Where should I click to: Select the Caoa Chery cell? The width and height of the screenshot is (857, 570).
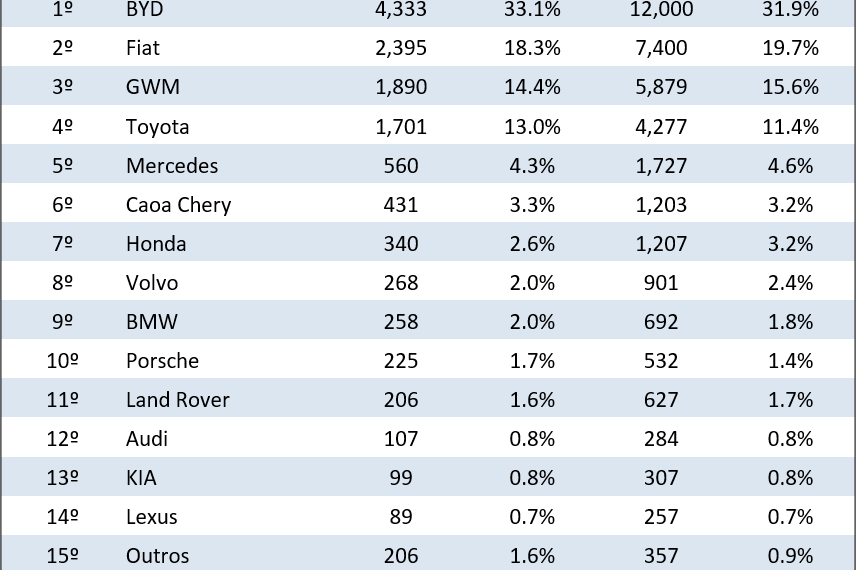[178, 204]
